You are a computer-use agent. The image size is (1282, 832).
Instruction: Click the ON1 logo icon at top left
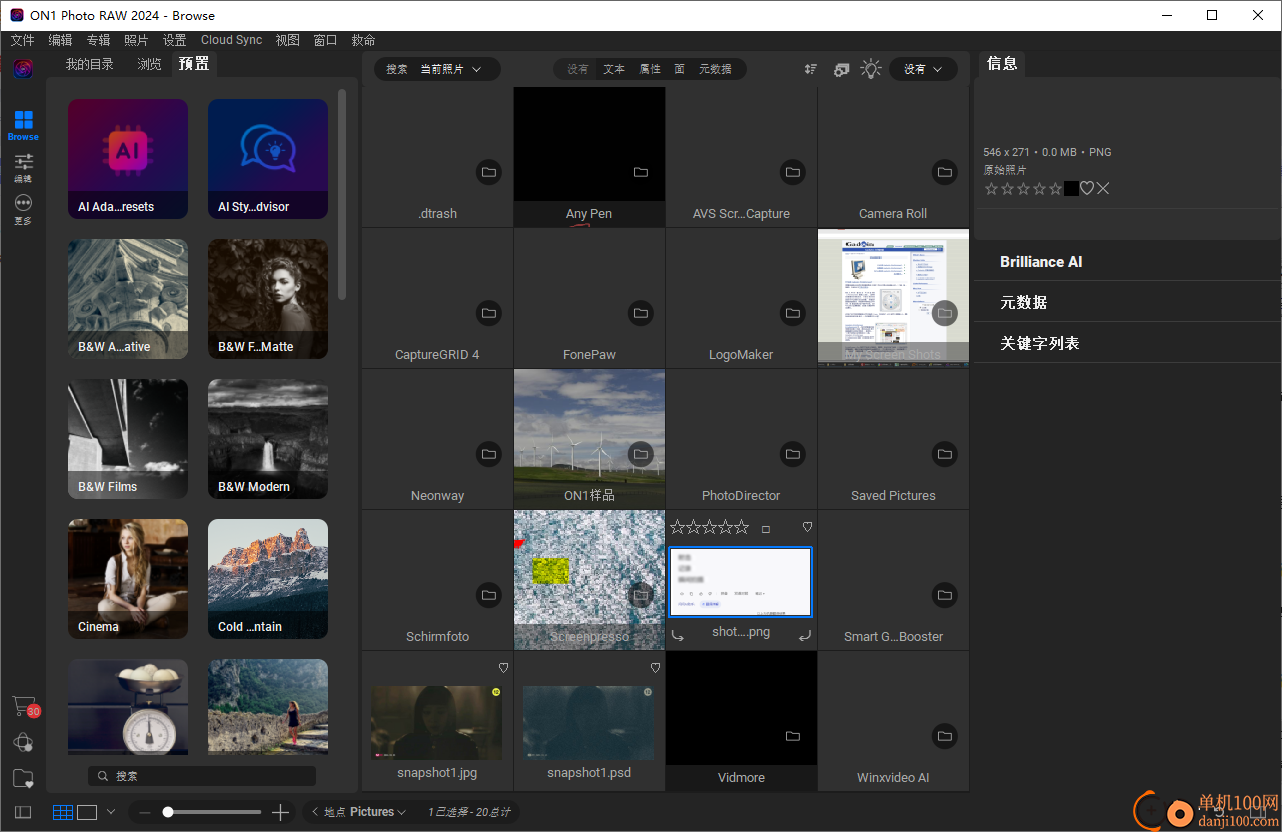(x=23, y=68)
